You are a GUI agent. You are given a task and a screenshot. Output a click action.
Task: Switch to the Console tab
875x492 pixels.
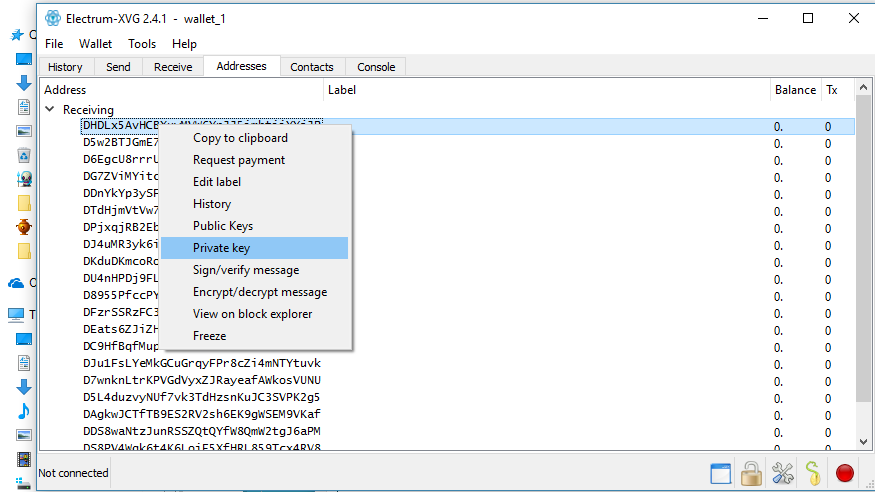point(376,67)
